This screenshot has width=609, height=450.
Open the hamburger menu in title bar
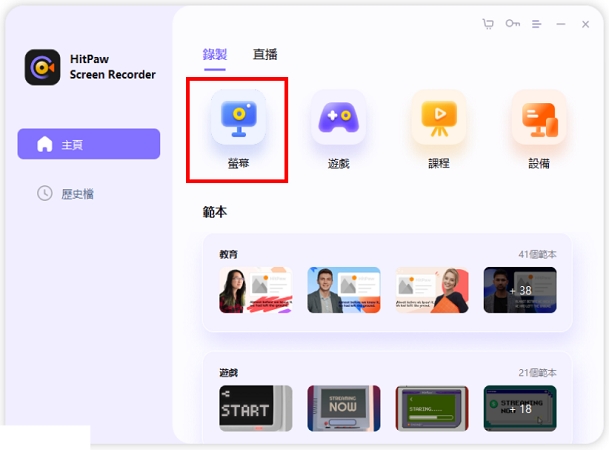[537, 24]
